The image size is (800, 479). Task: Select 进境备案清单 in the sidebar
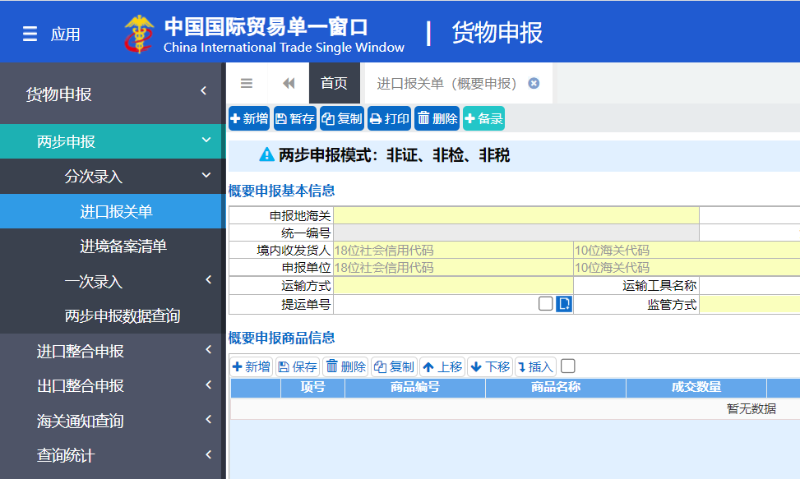[113, 246]
